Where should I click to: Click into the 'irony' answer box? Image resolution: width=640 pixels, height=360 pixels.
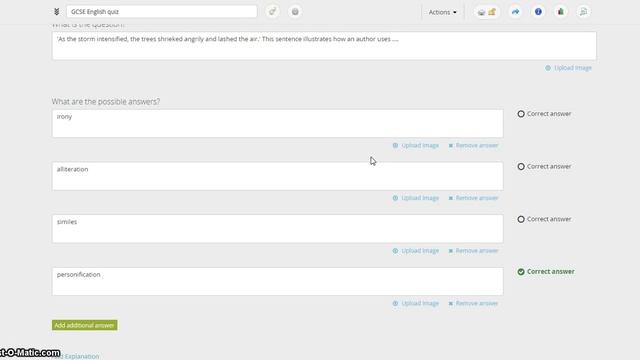pos(278,123)
